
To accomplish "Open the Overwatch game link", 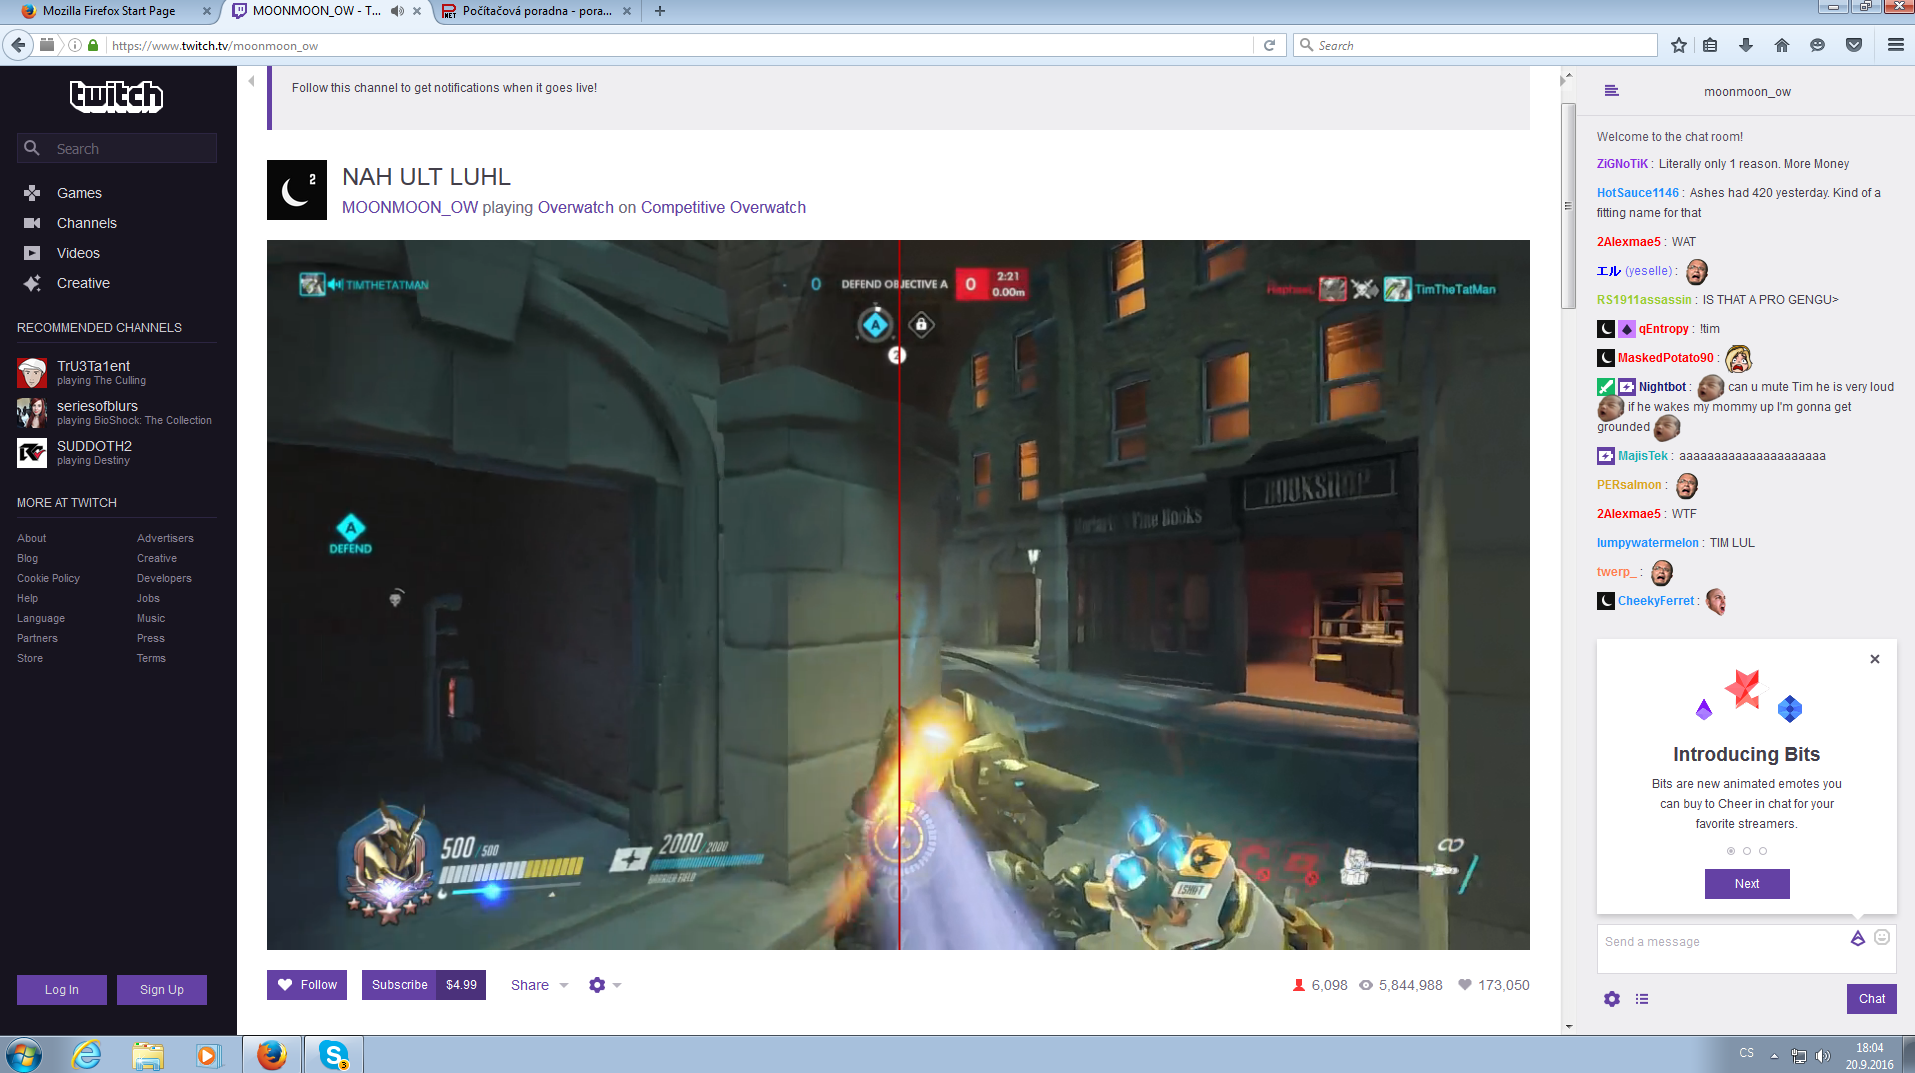I will pos(576,207).
